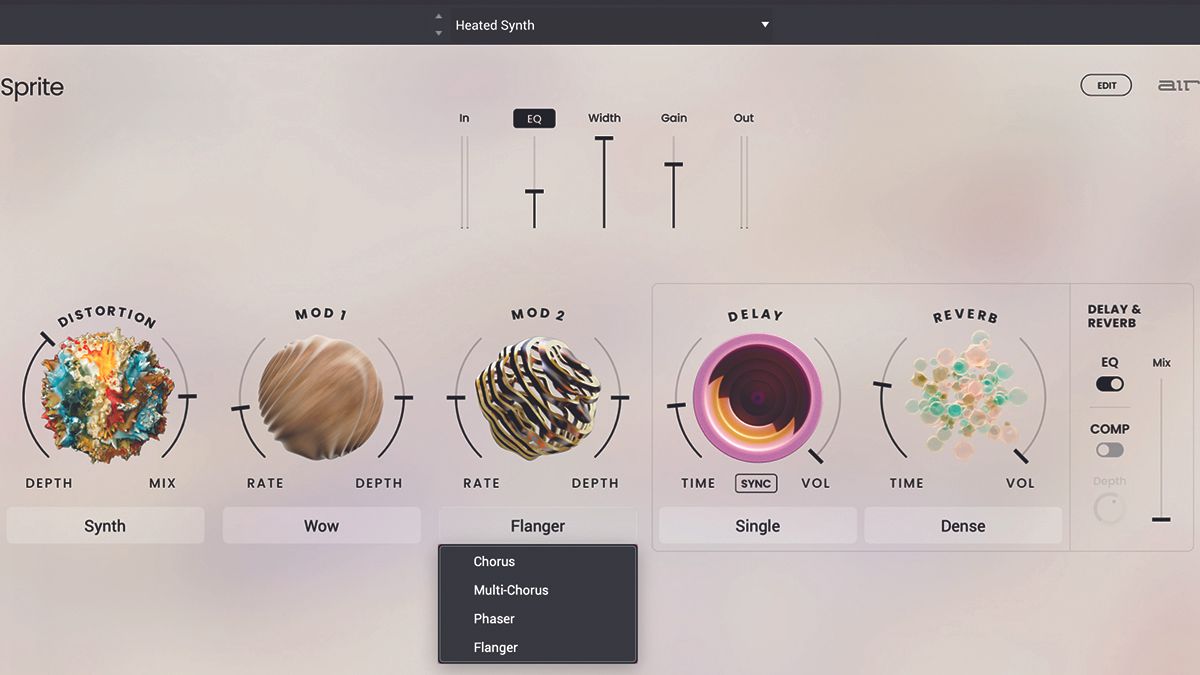This screenshot has height=675, width=1200.
Task: Click the Reverb bubbles graphic
Action: 963,400
